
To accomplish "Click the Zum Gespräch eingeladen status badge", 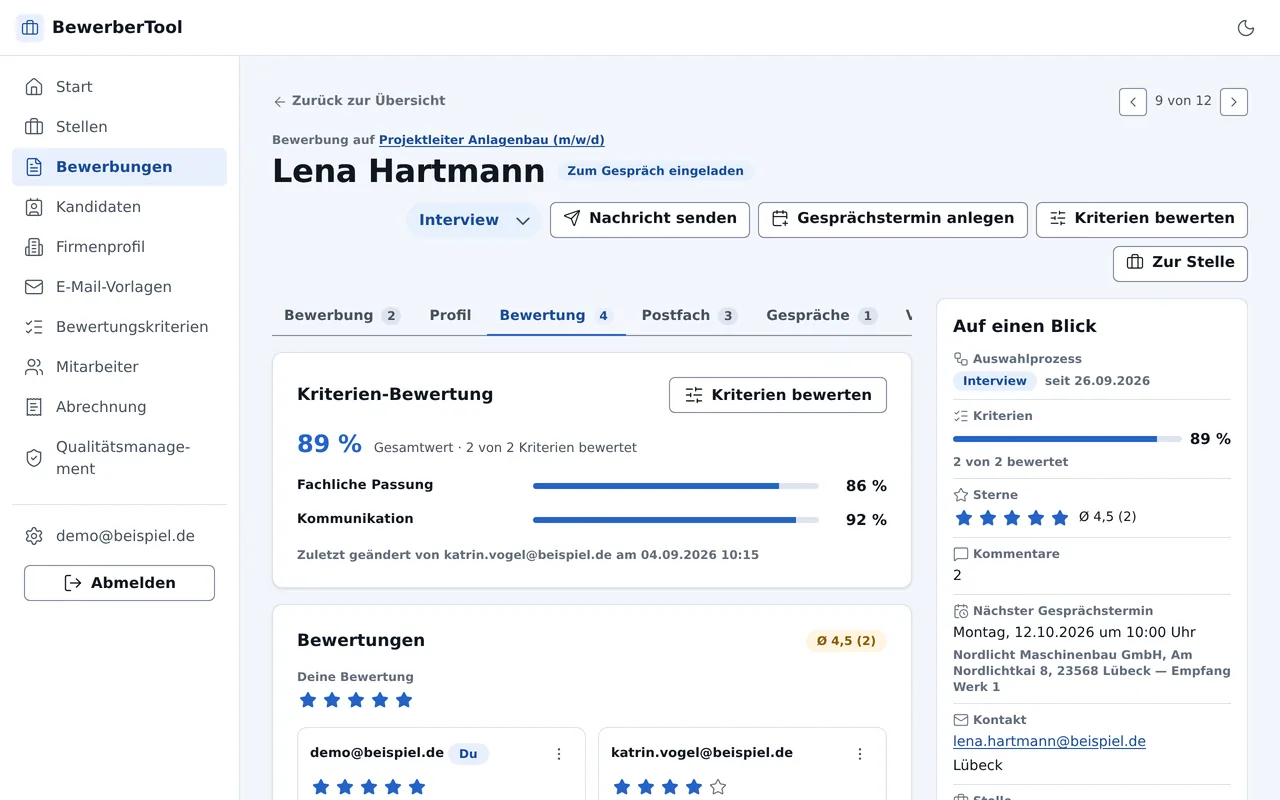I will [x=656, y=171].
